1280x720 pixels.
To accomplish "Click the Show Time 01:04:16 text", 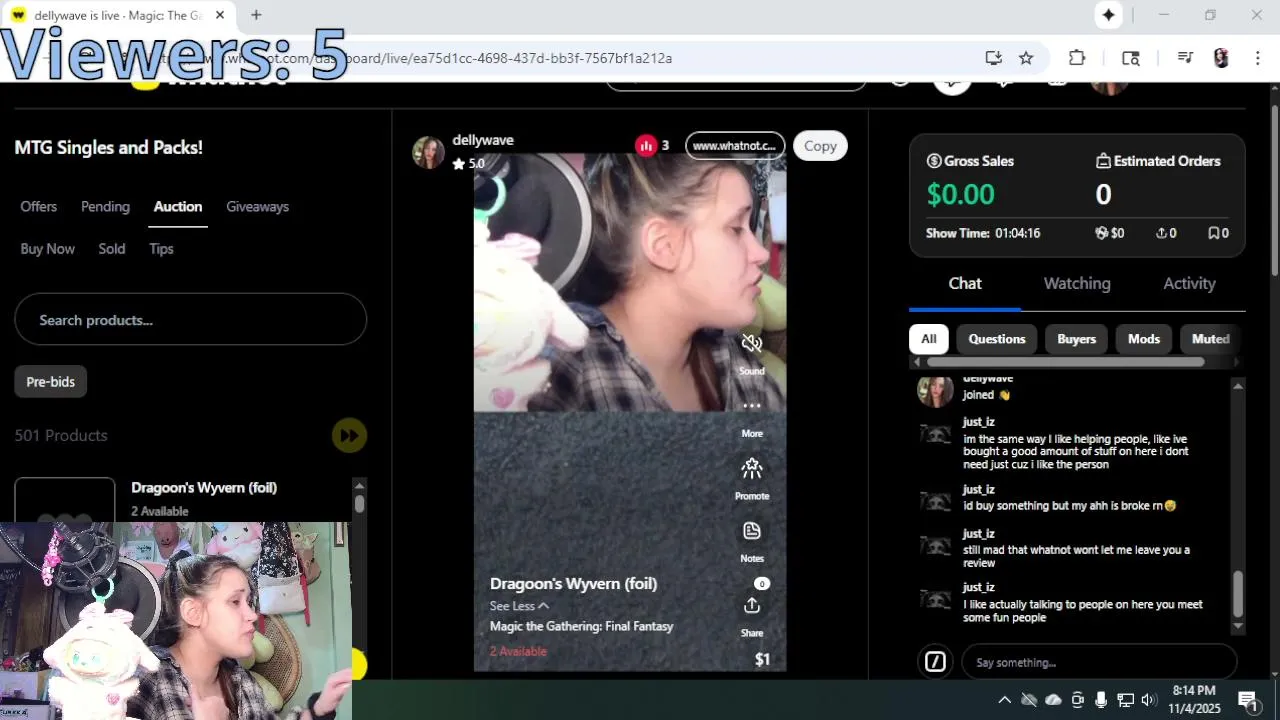I will tap(983, 233).
